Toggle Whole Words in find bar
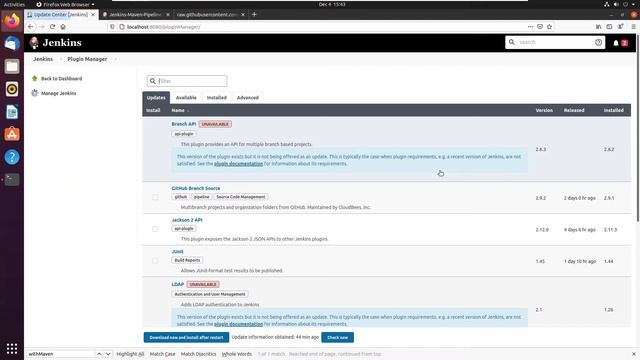The image size is (640, 360). tap(237, 354)
